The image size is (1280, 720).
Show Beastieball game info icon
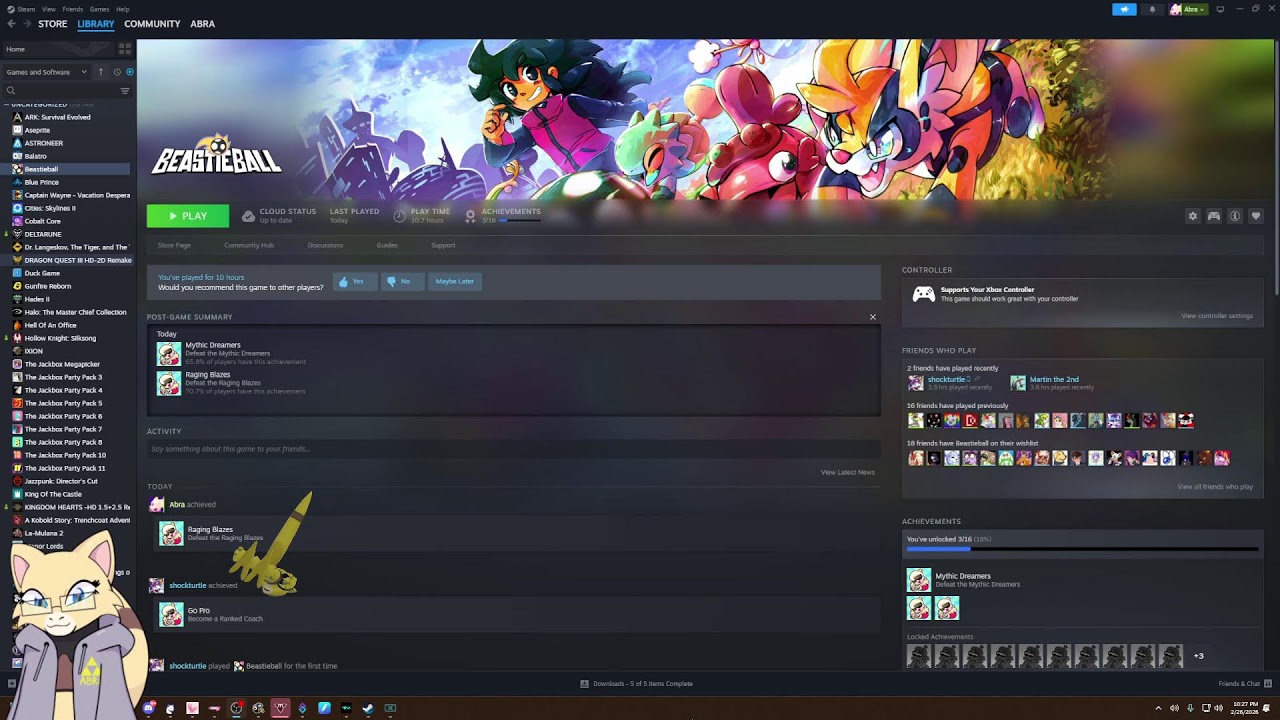point(1235,216)
